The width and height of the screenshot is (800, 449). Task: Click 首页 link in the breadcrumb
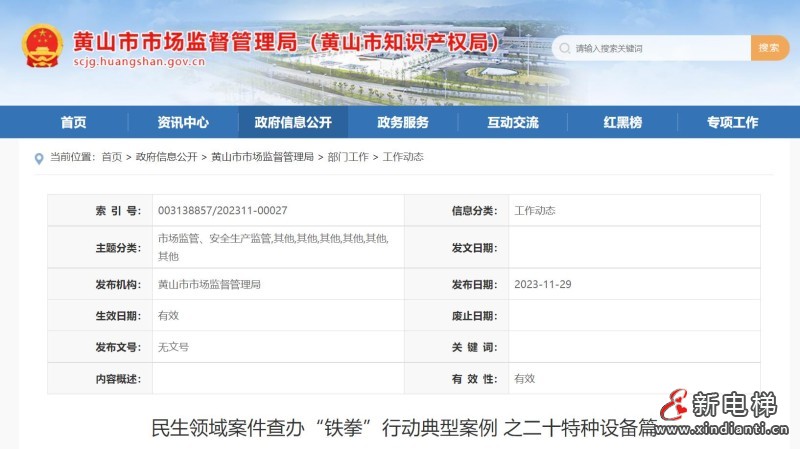(x=111, y=157)
